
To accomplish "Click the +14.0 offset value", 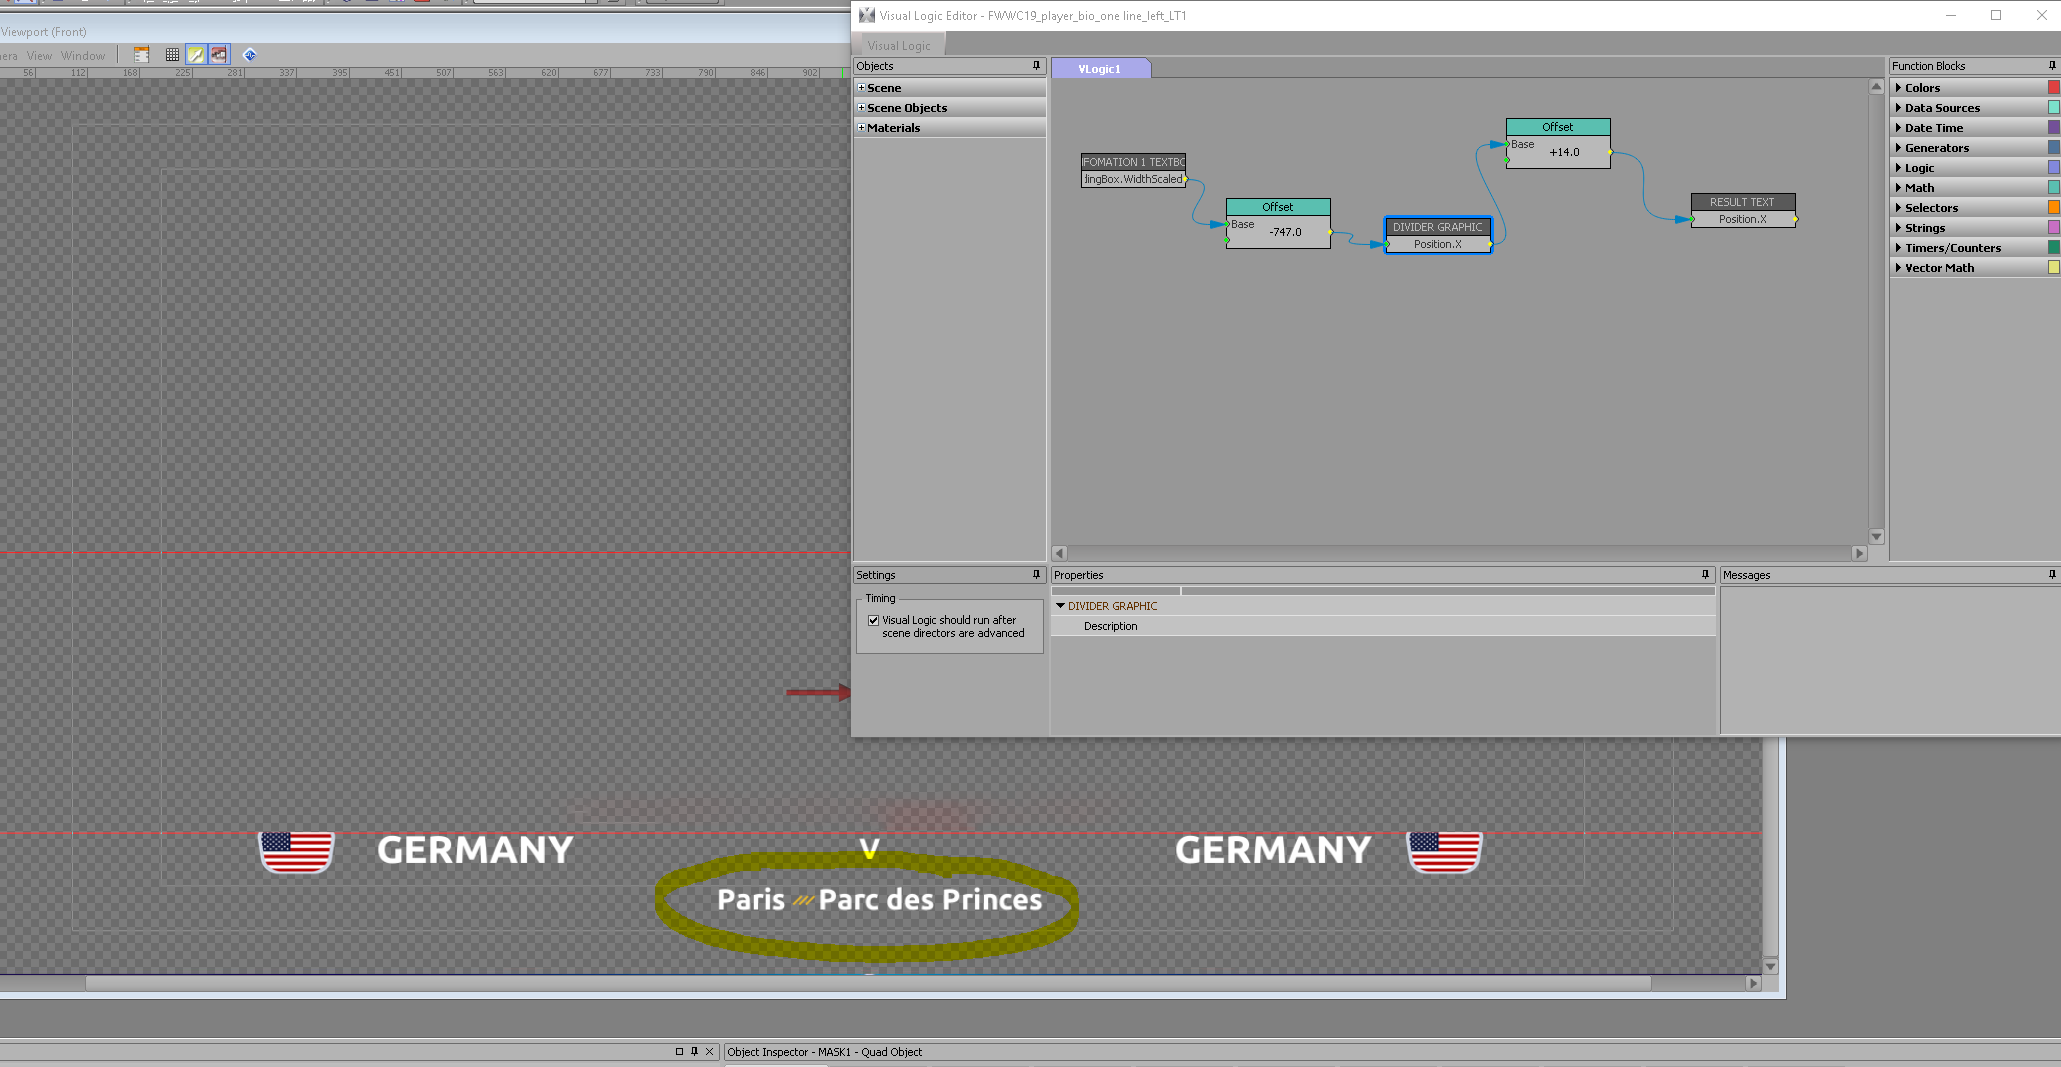I will pos(1564,152).
